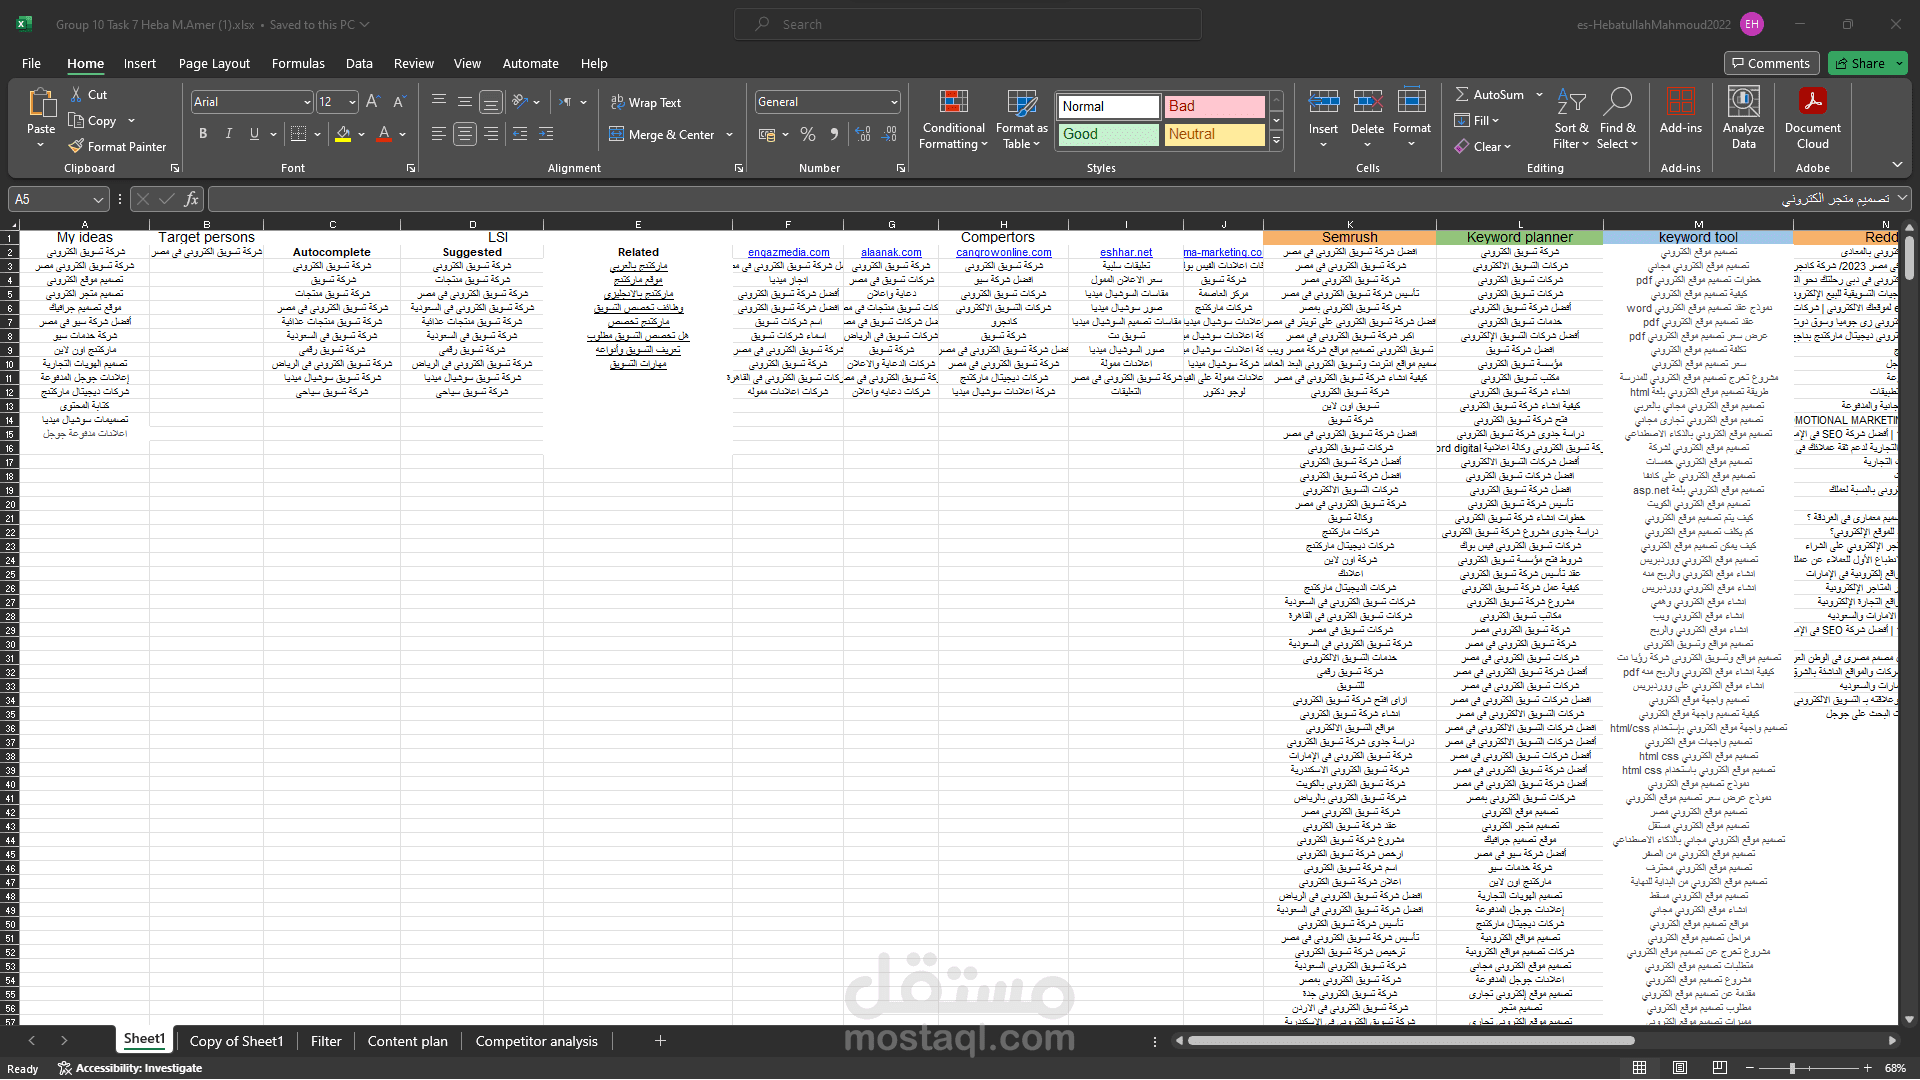Screen dimensions: 1920x1080
Task: Click the AutoSum sigma icon
Action: pyautogui.click(x=1462, y=95)
